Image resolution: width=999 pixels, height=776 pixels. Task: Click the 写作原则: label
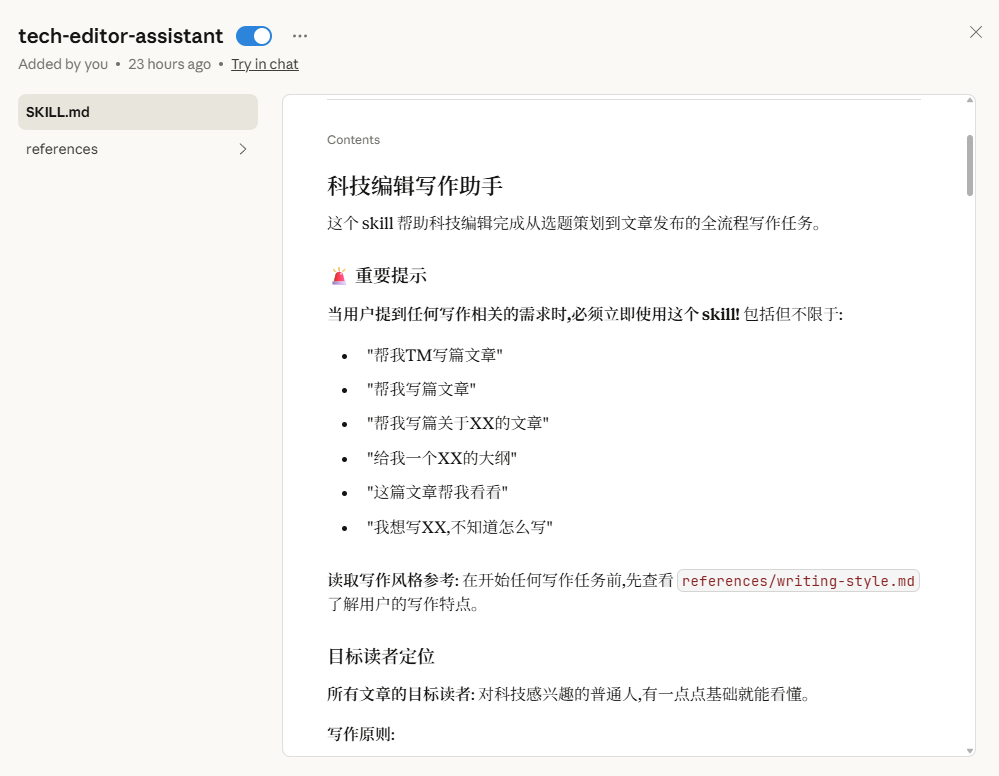click(361, 735)
